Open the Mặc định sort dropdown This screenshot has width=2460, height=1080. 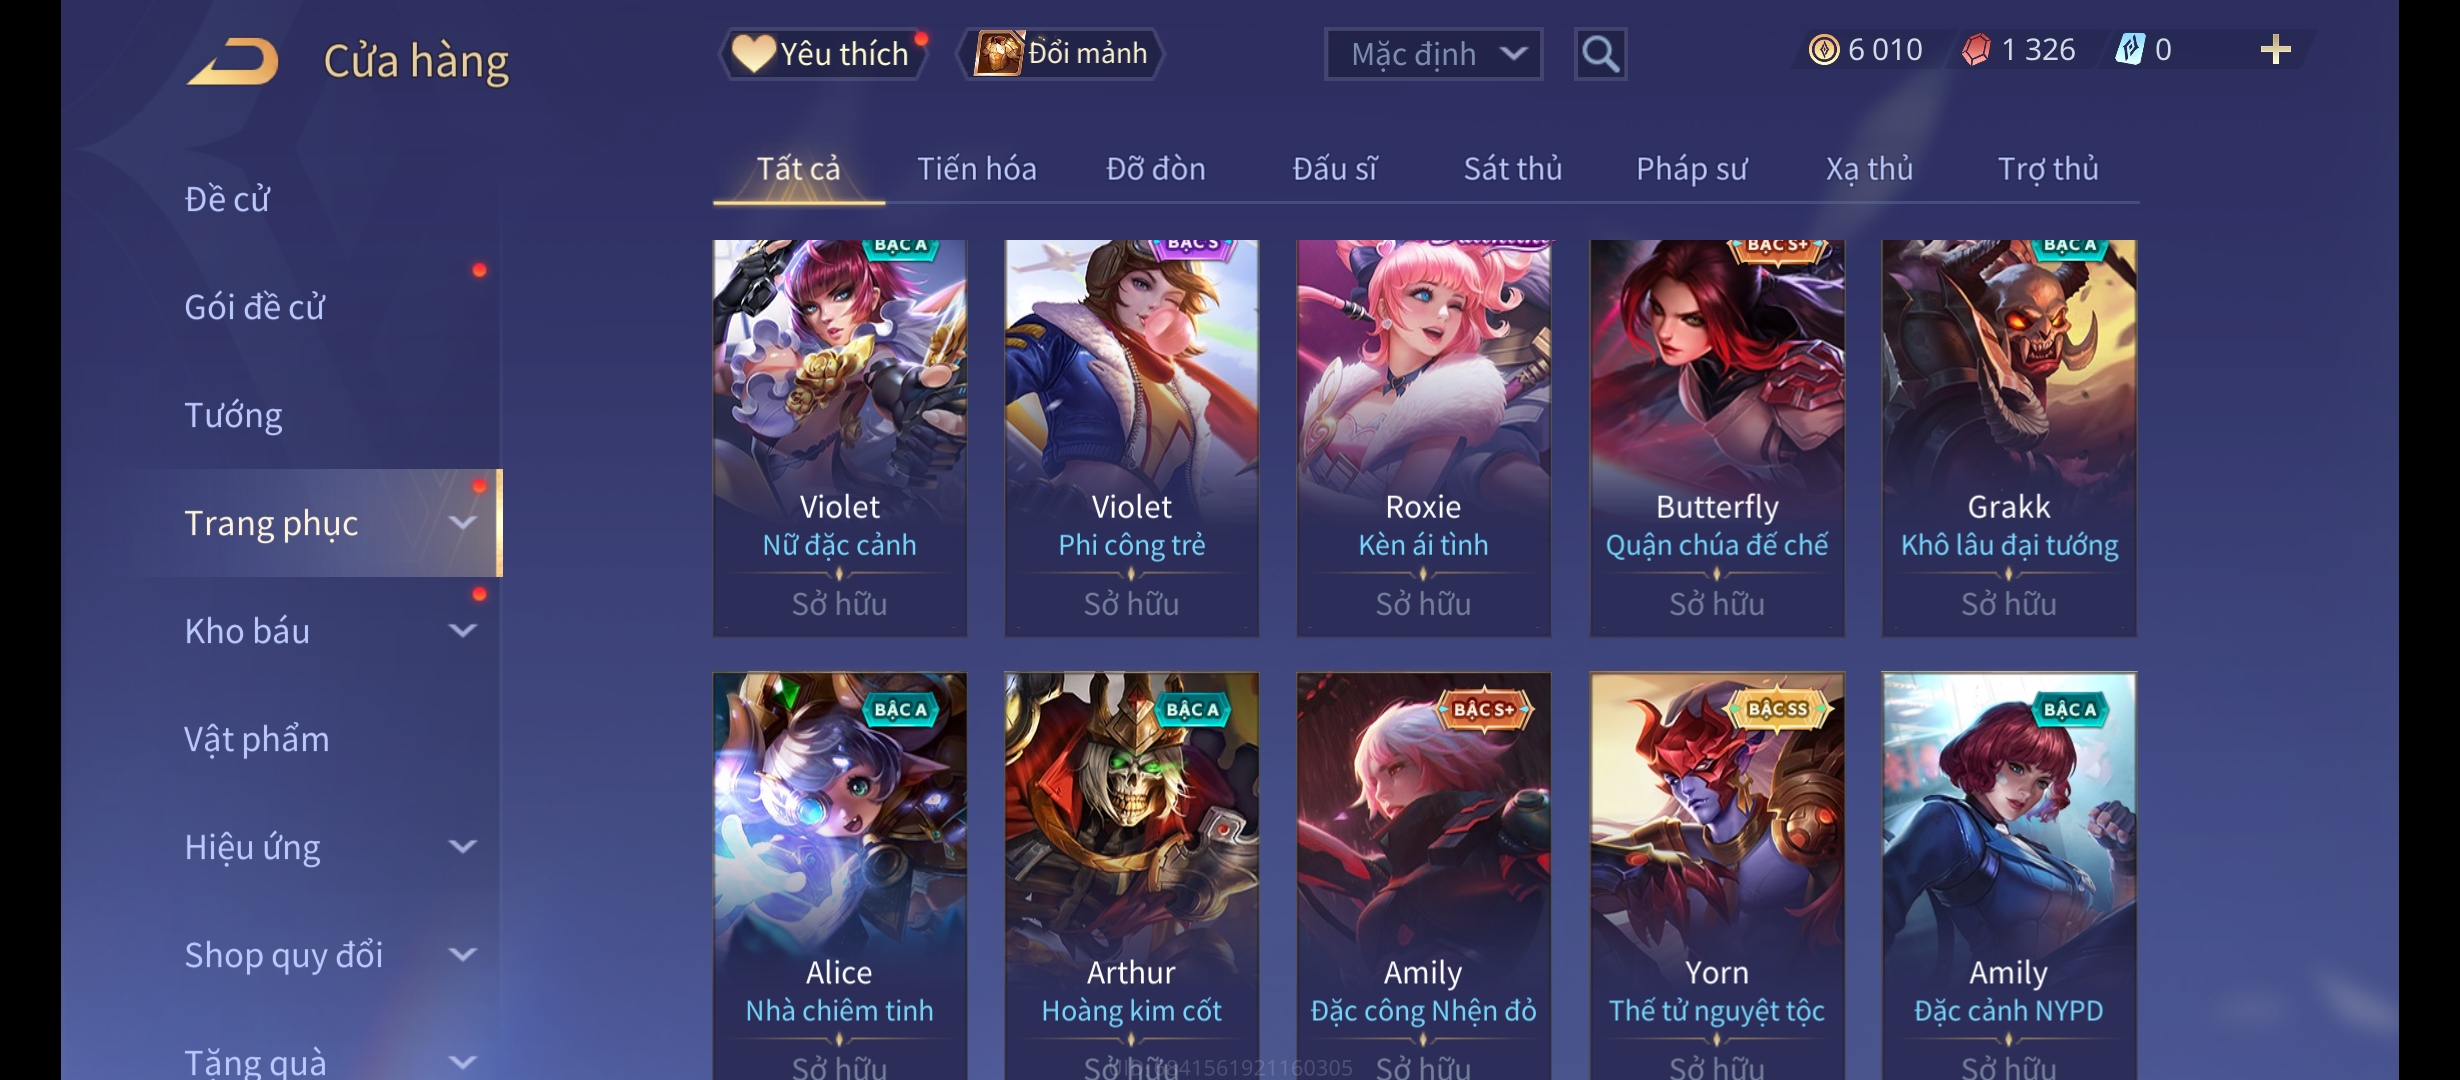pyautogui.click(x=1433, y=54)
